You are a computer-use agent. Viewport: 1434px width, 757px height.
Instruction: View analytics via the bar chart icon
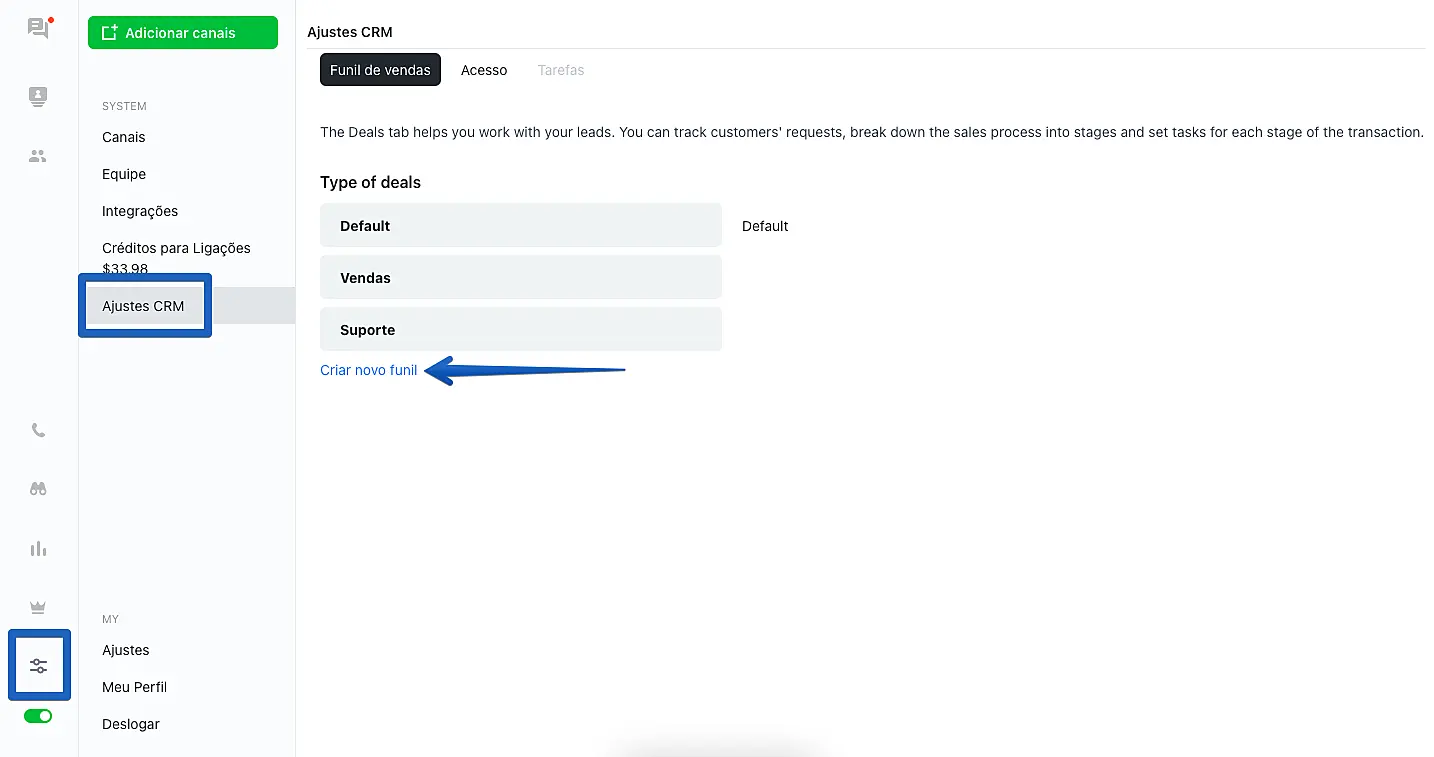pos(37,548)
